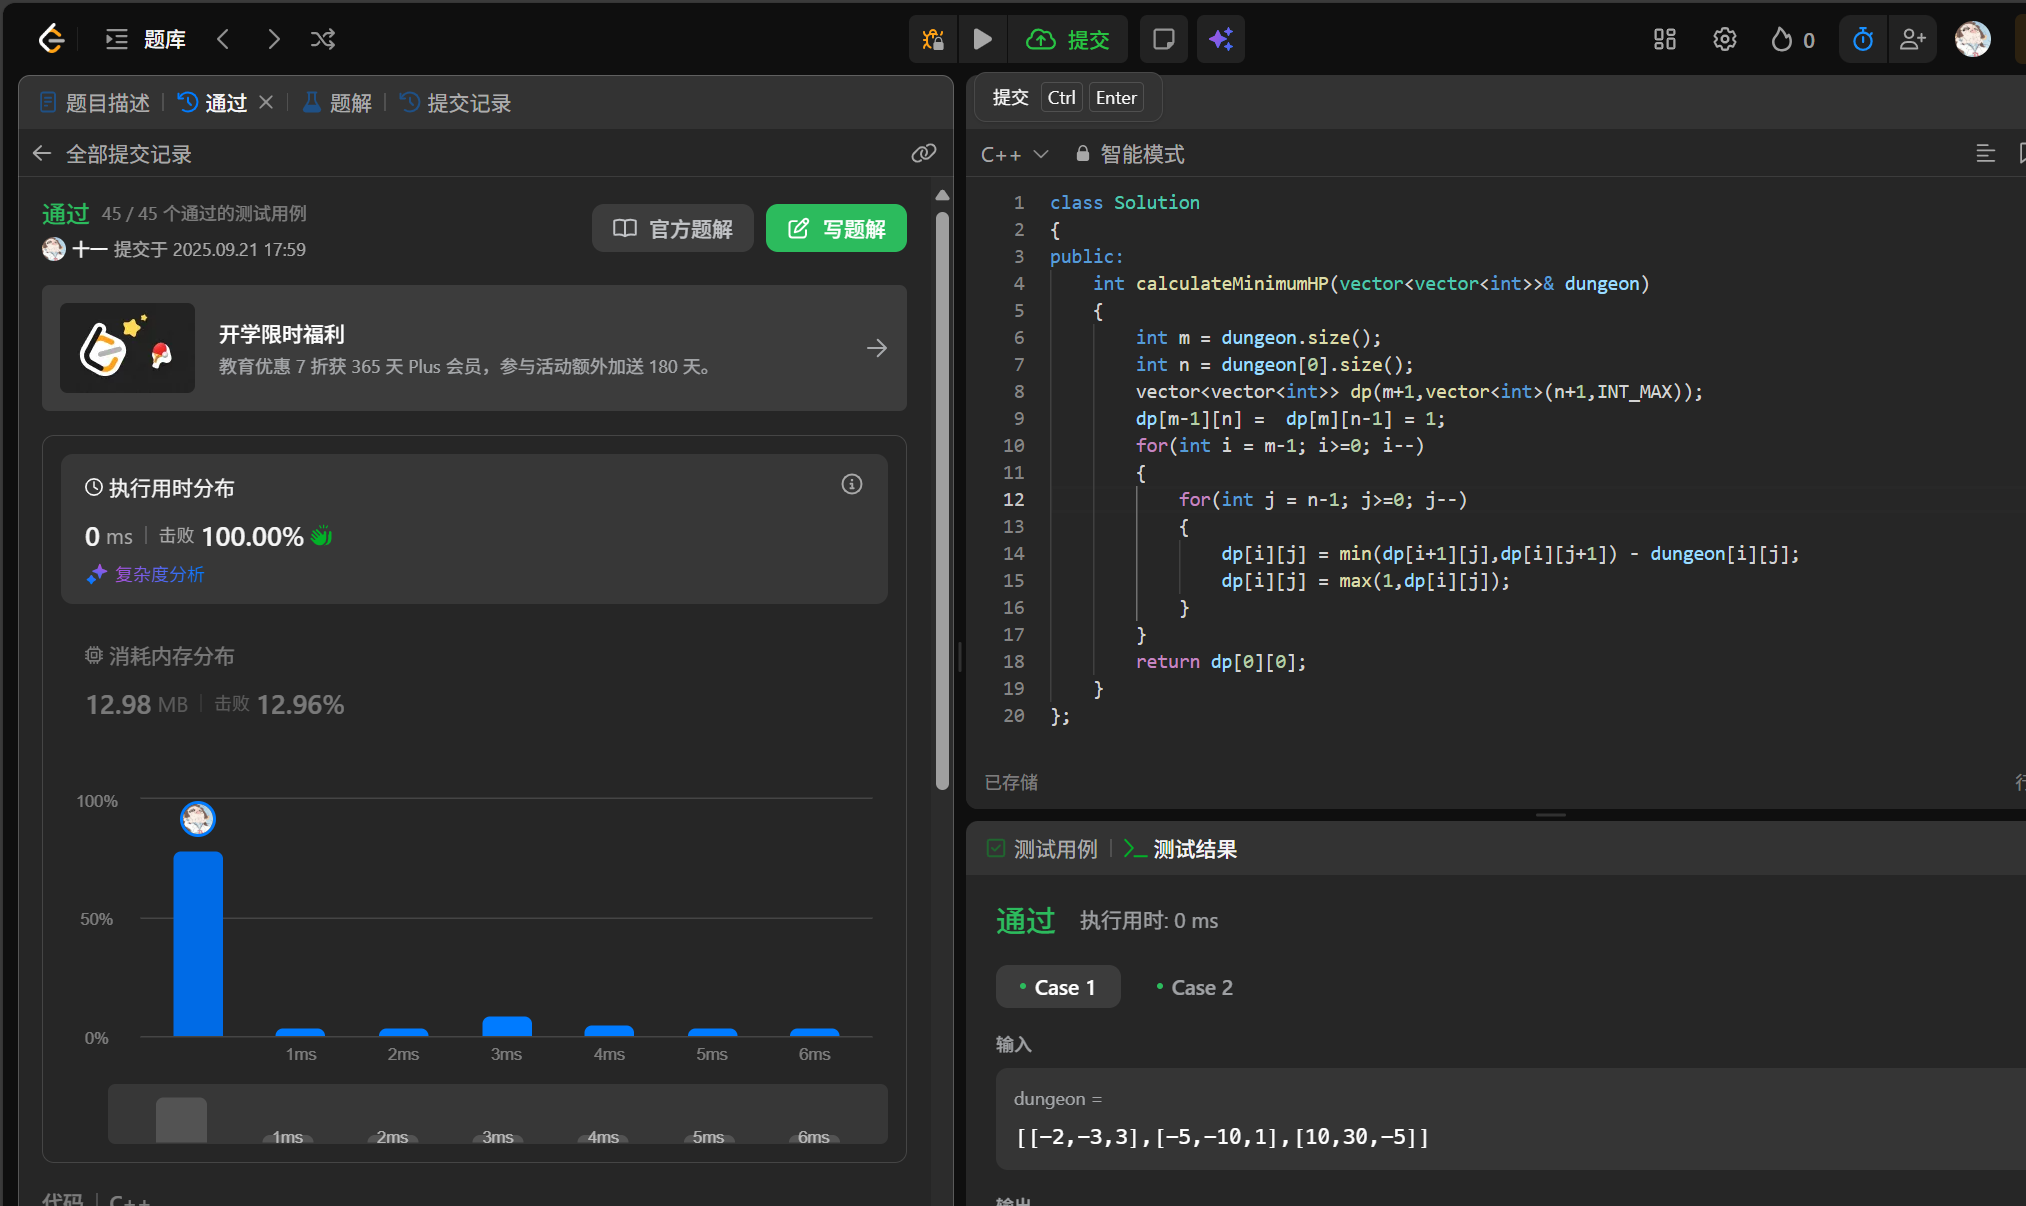Go to next problem chevron
This screenshot has width=2026, height=1206.
[274, 39]
